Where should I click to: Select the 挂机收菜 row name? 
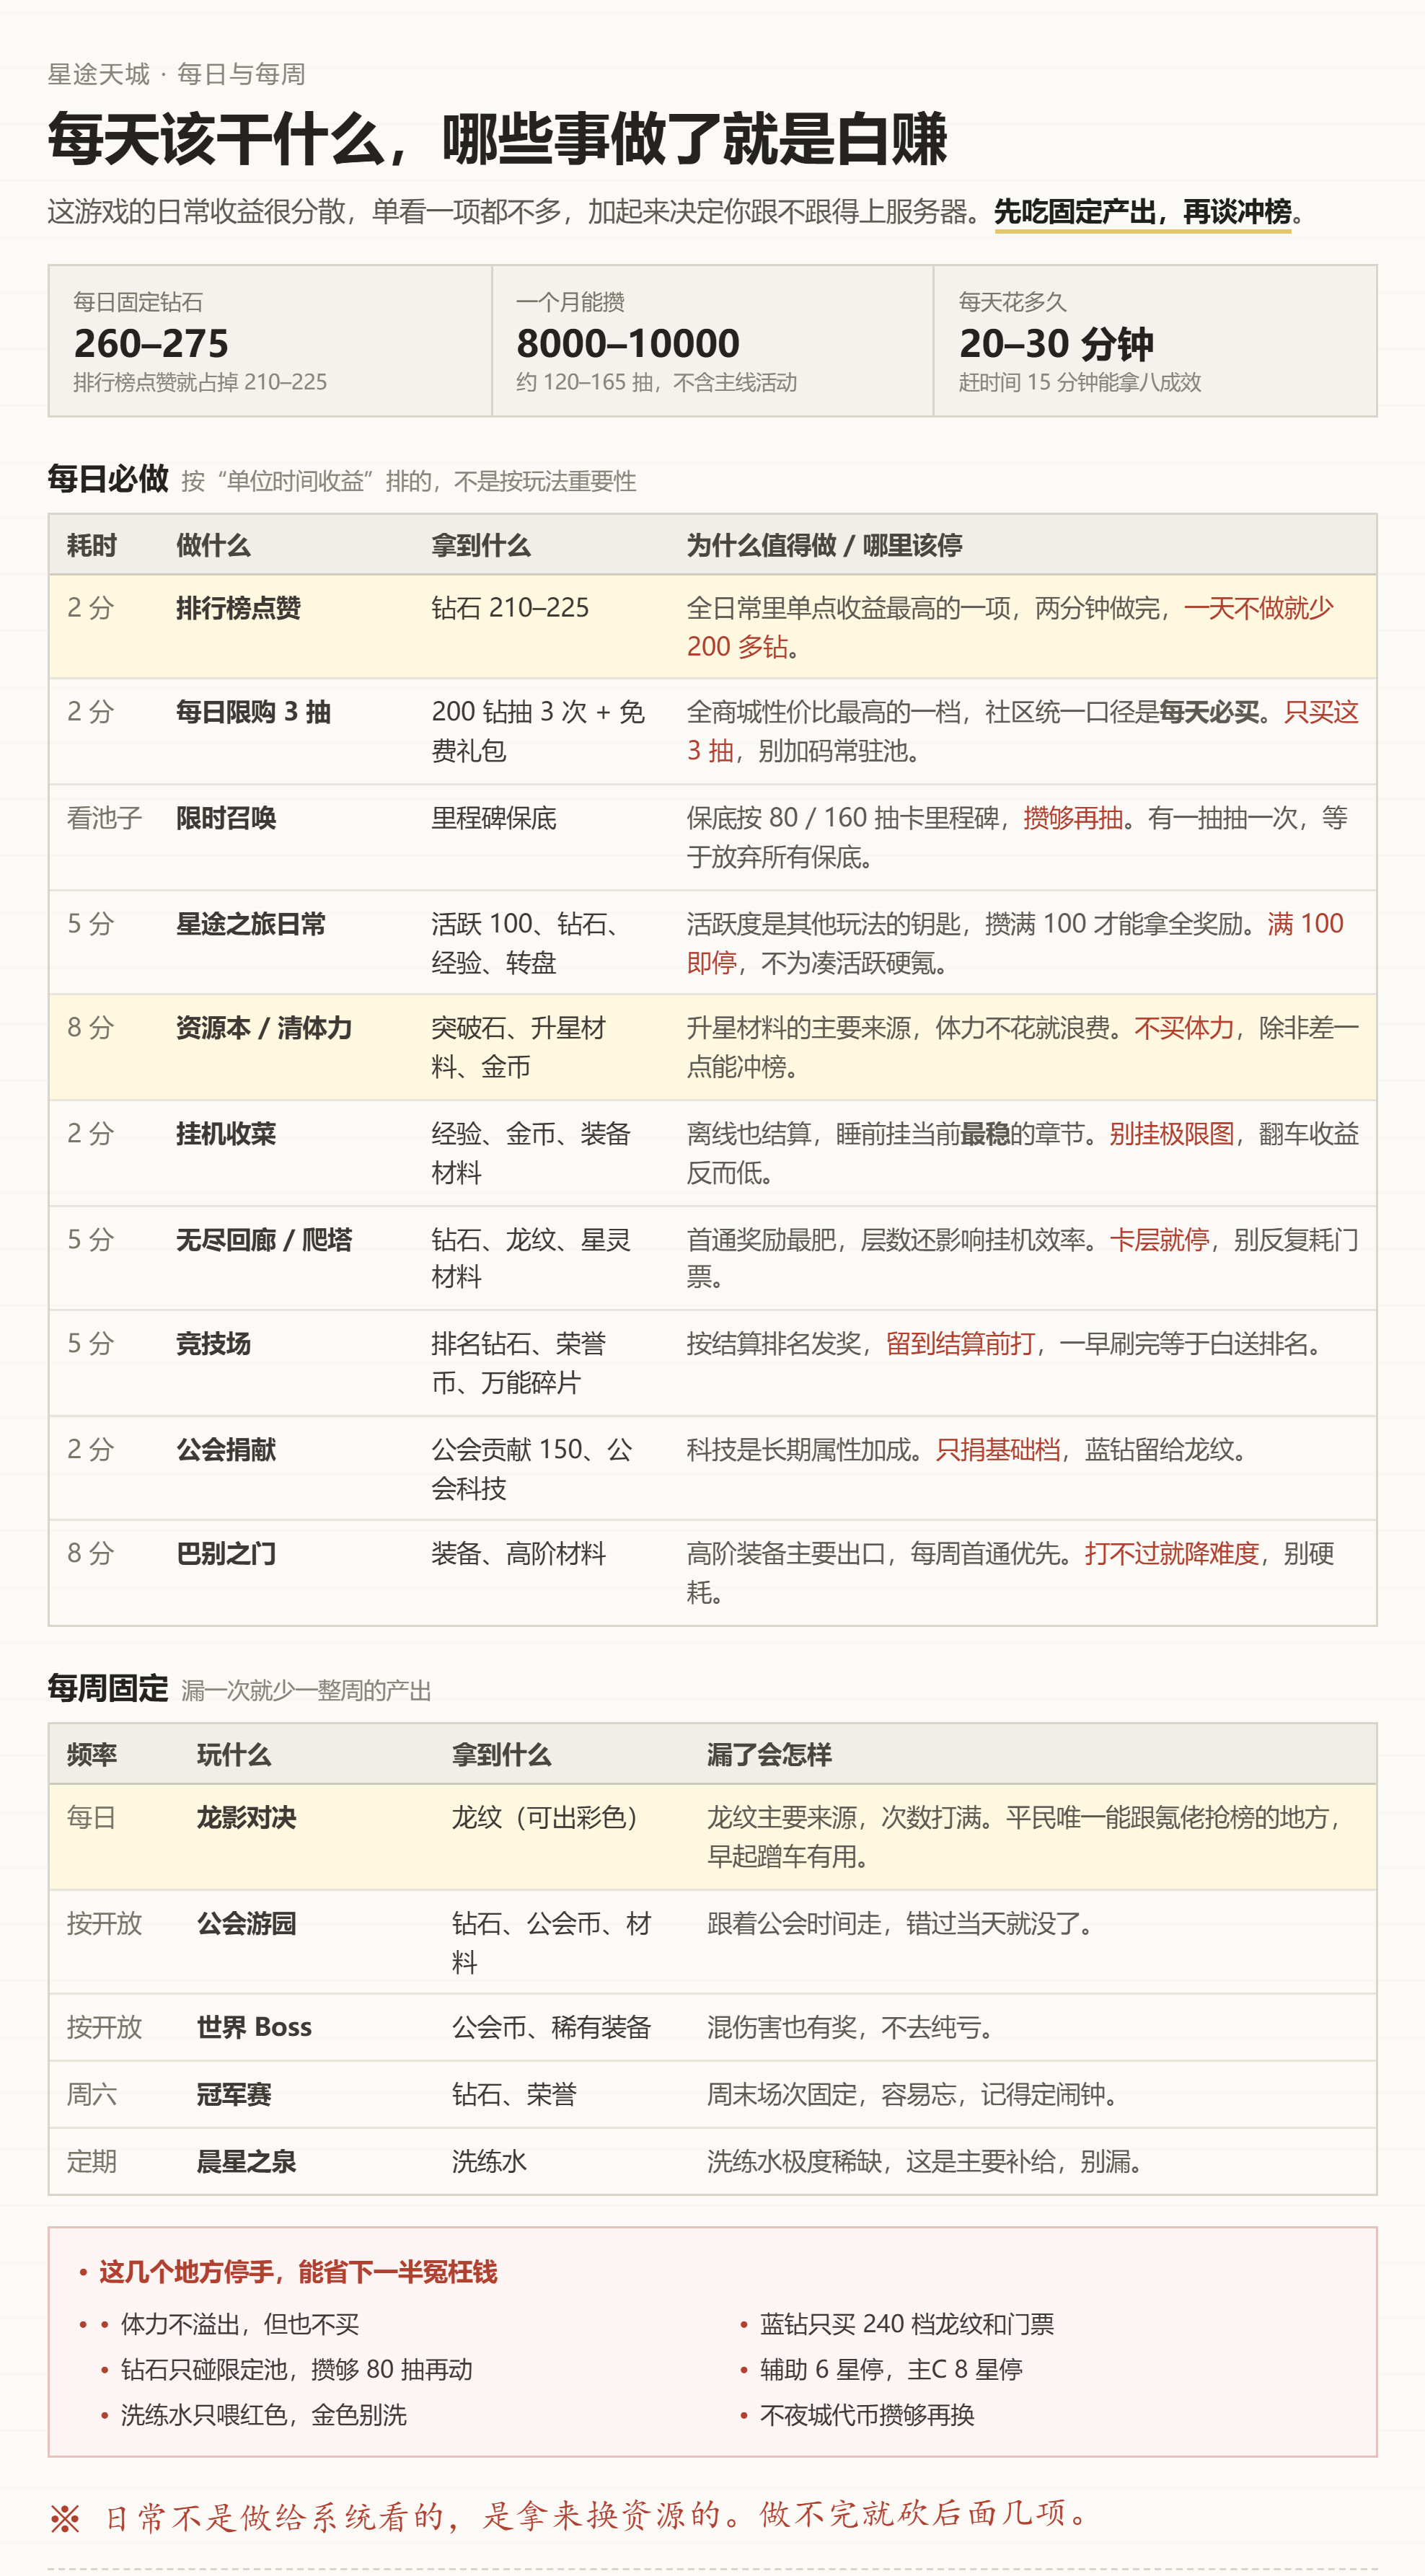pos(226,1134)
